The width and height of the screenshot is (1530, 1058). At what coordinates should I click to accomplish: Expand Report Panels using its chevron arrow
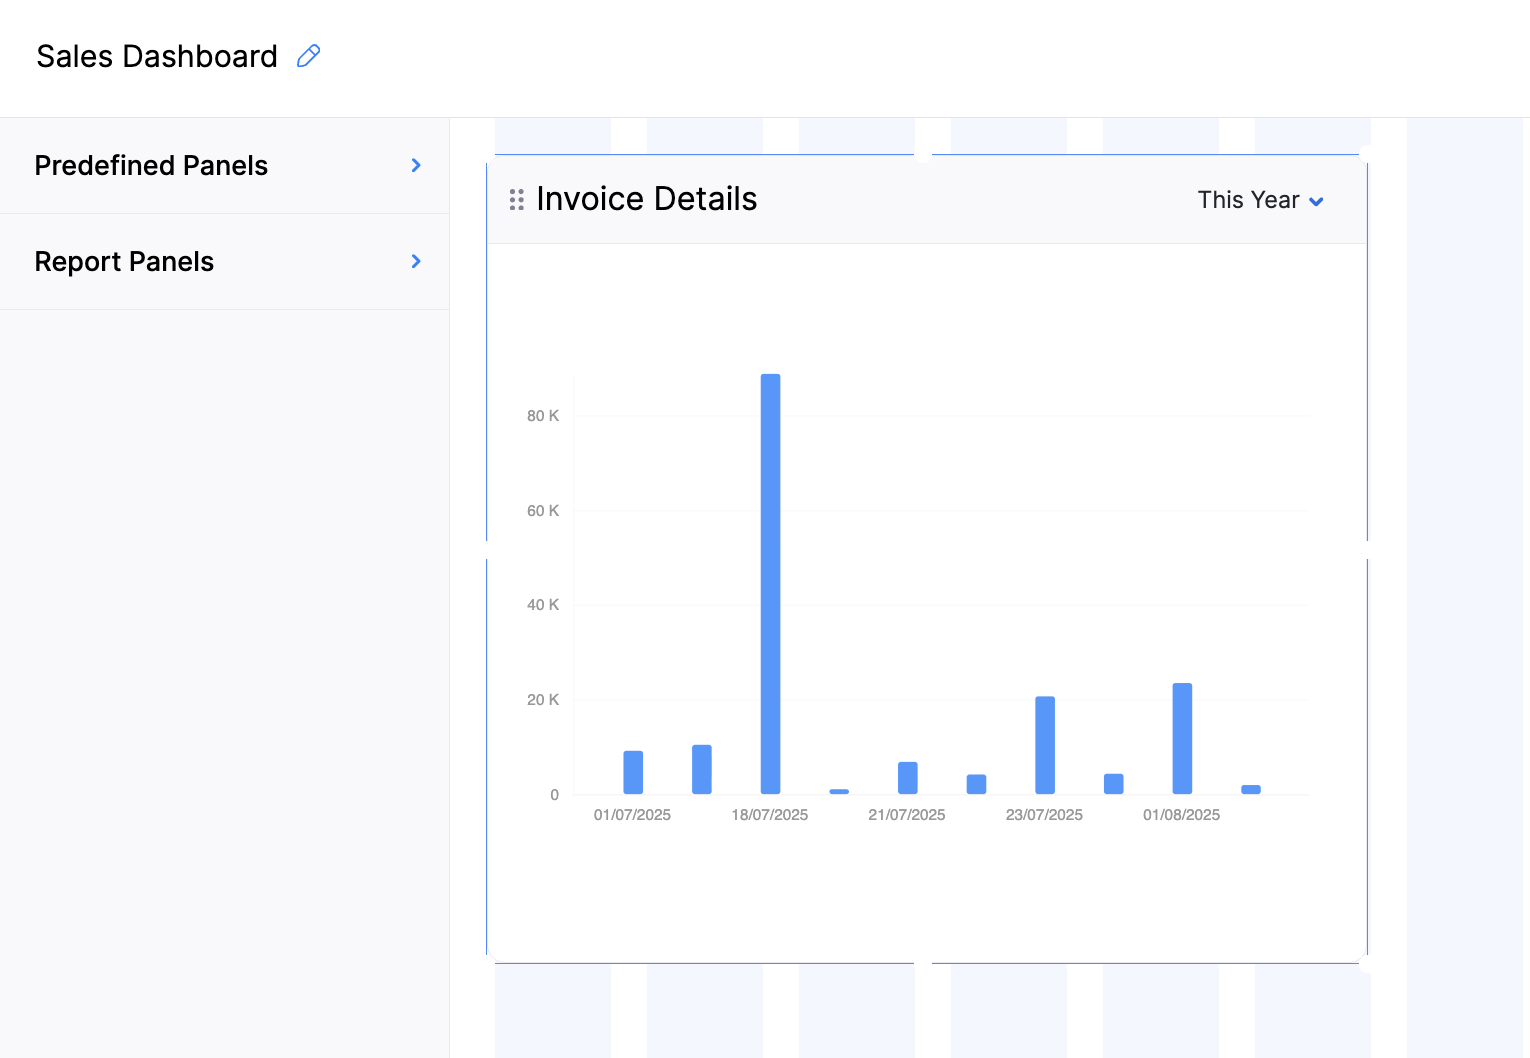click(x=416, y=261)
